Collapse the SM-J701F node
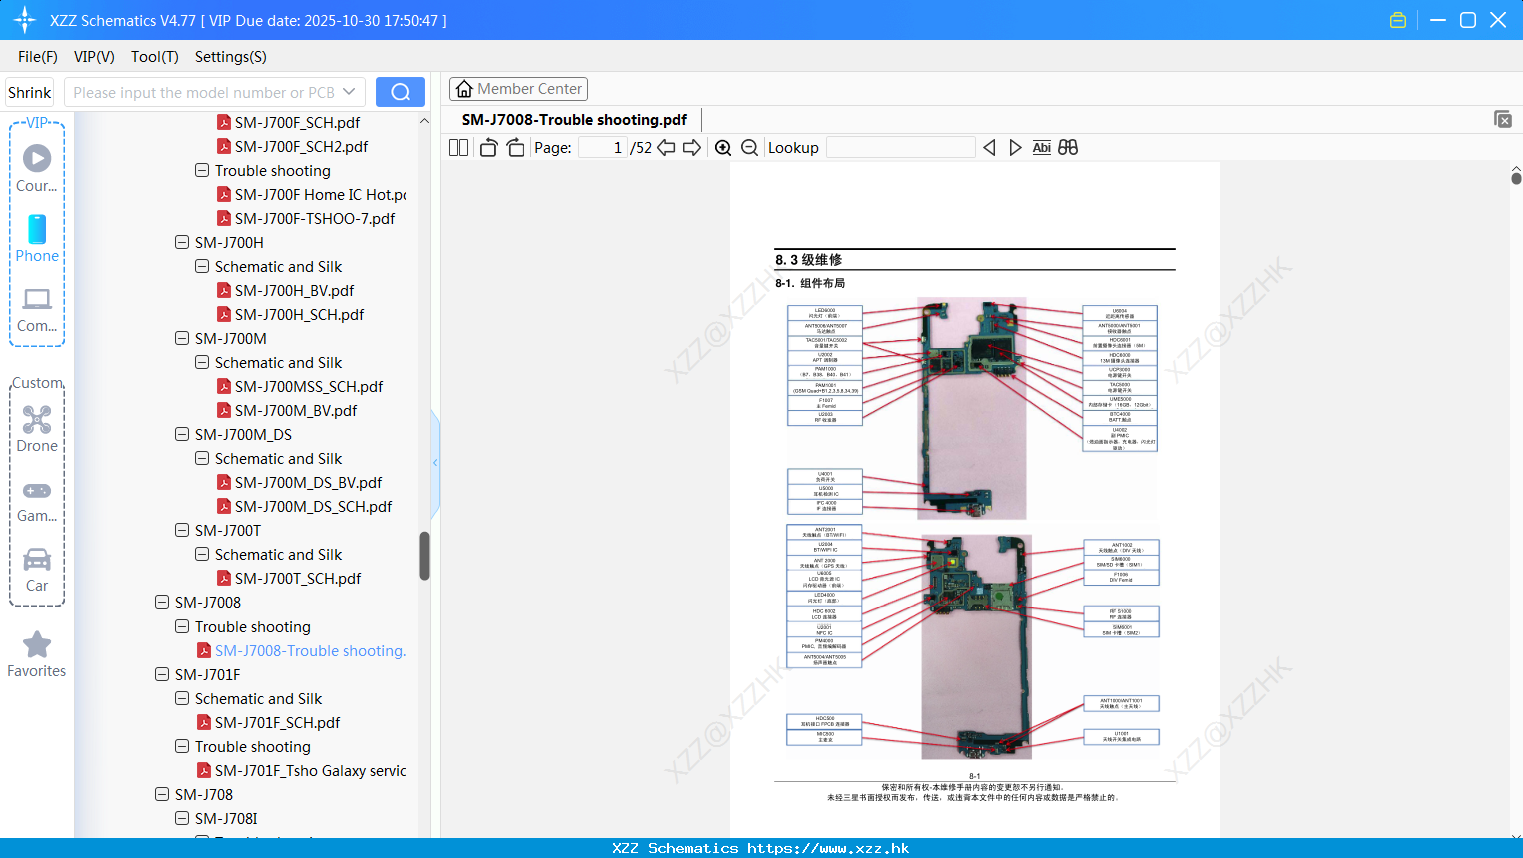1523x858 pixels. (x=162, y=674)
